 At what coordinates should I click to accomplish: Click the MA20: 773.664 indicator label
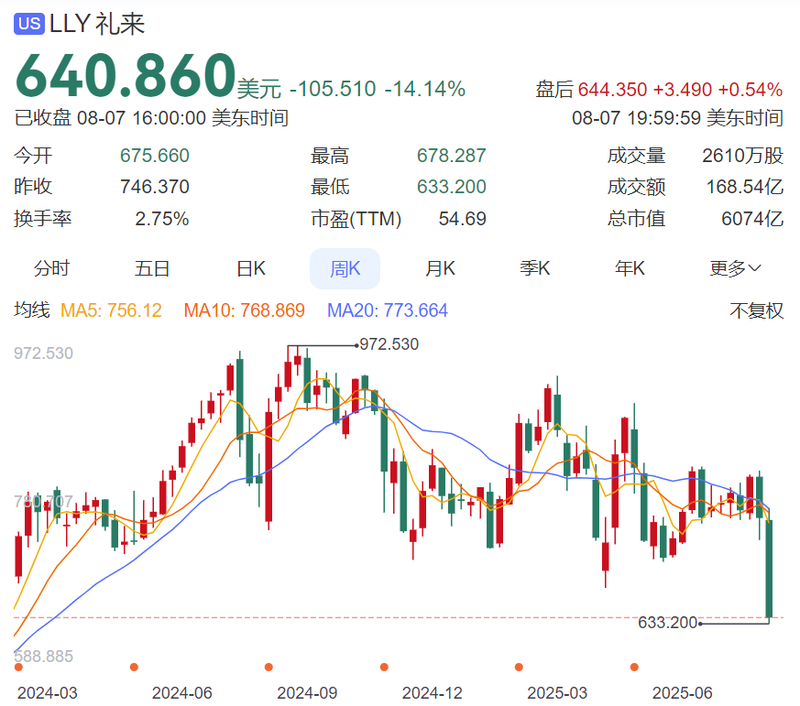387,310
